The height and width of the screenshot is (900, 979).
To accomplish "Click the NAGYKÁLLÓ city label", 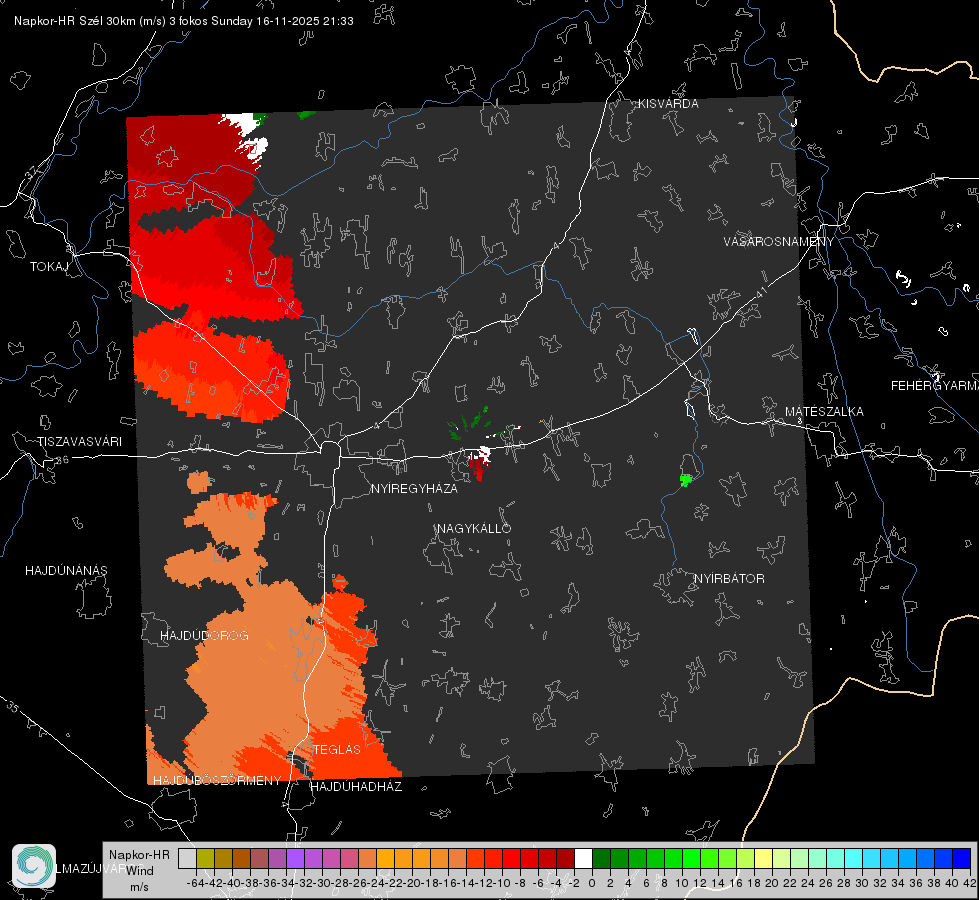I will (x=474, y=529).
